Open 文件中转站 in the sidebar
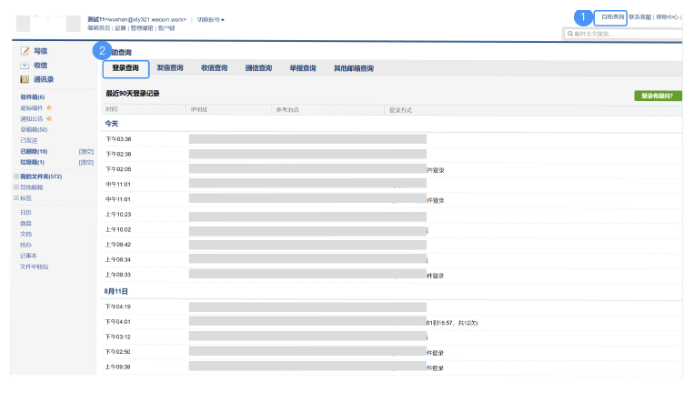This screenshot has height=400, width=693. 34,267
